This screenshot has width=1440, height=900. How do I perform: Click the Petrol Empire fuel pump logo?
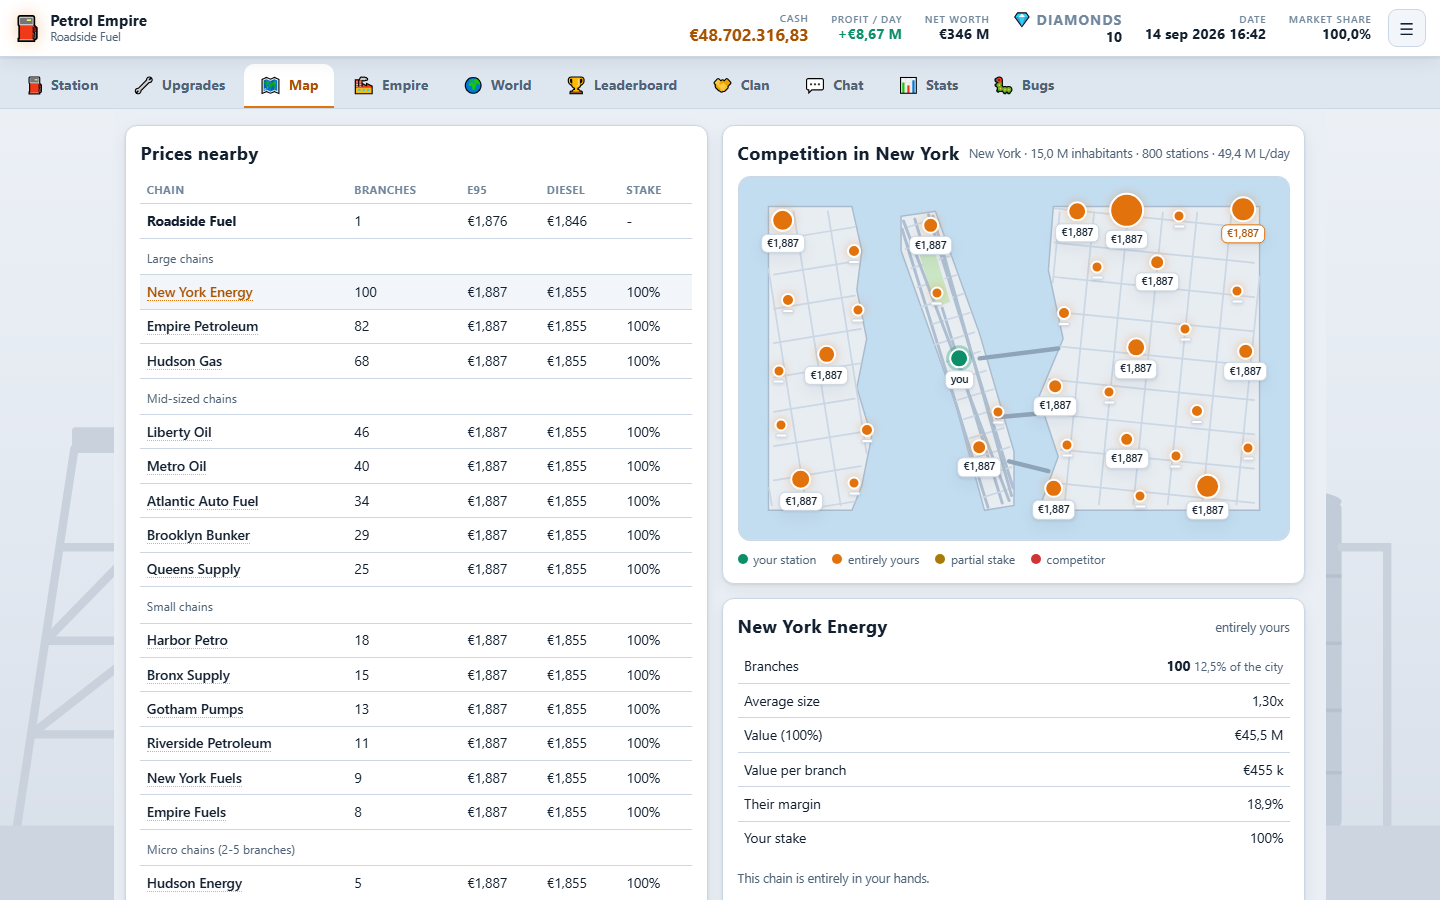(28, 28)
